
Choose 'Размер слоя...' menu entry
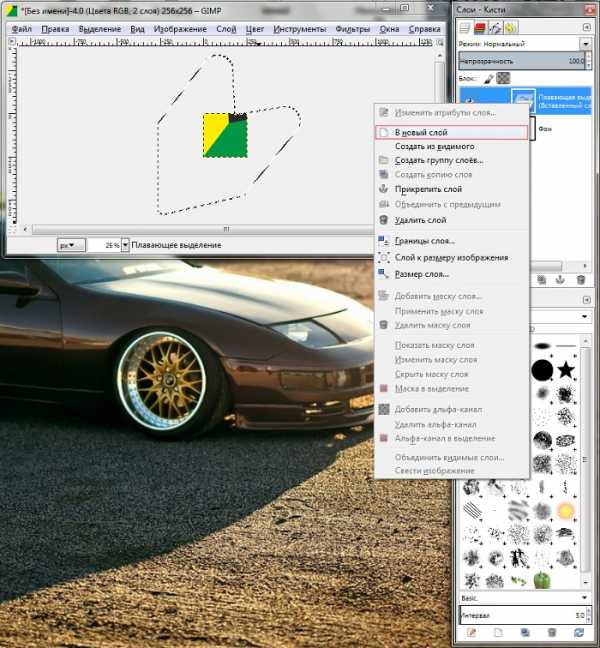[452, 274]
